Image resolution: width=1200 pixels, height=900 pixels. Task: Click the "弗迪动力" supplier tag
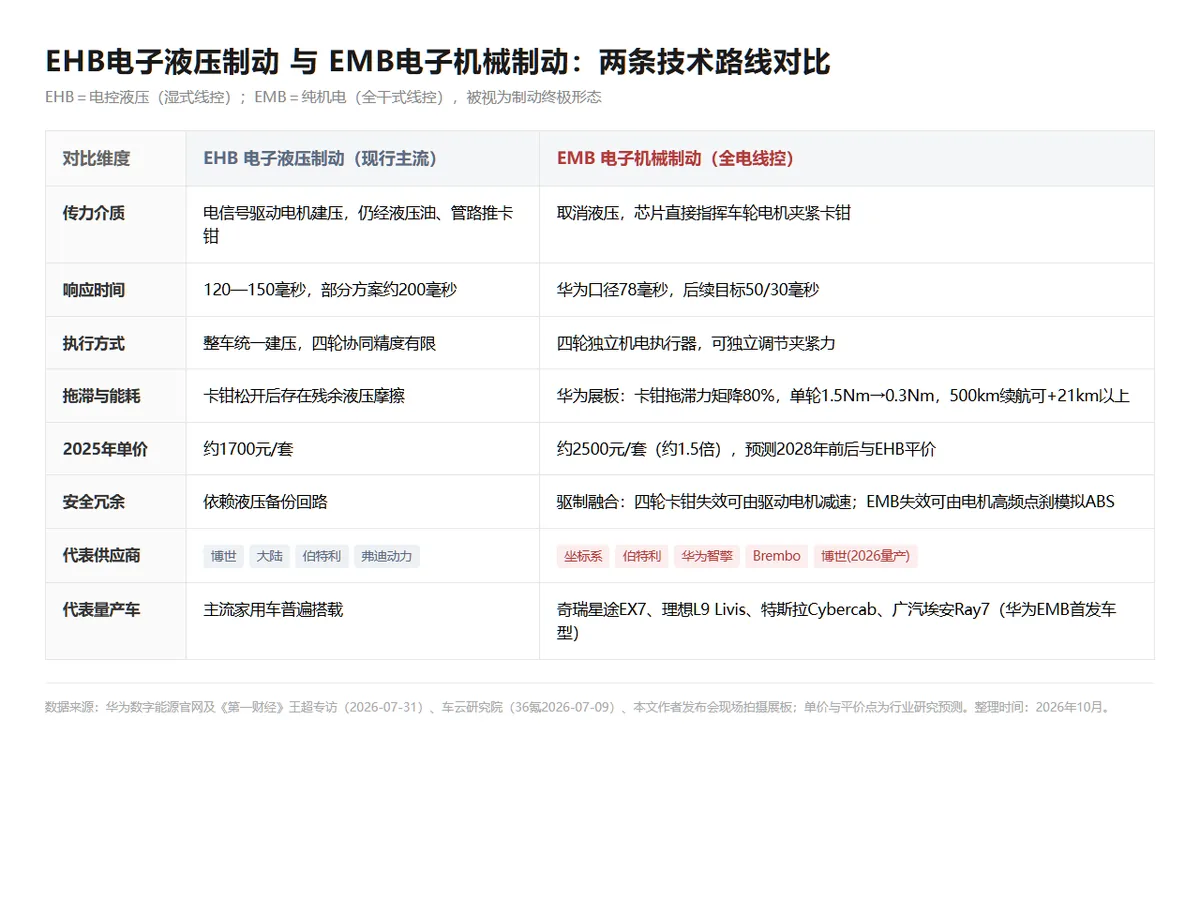click(x=387, y=556)
